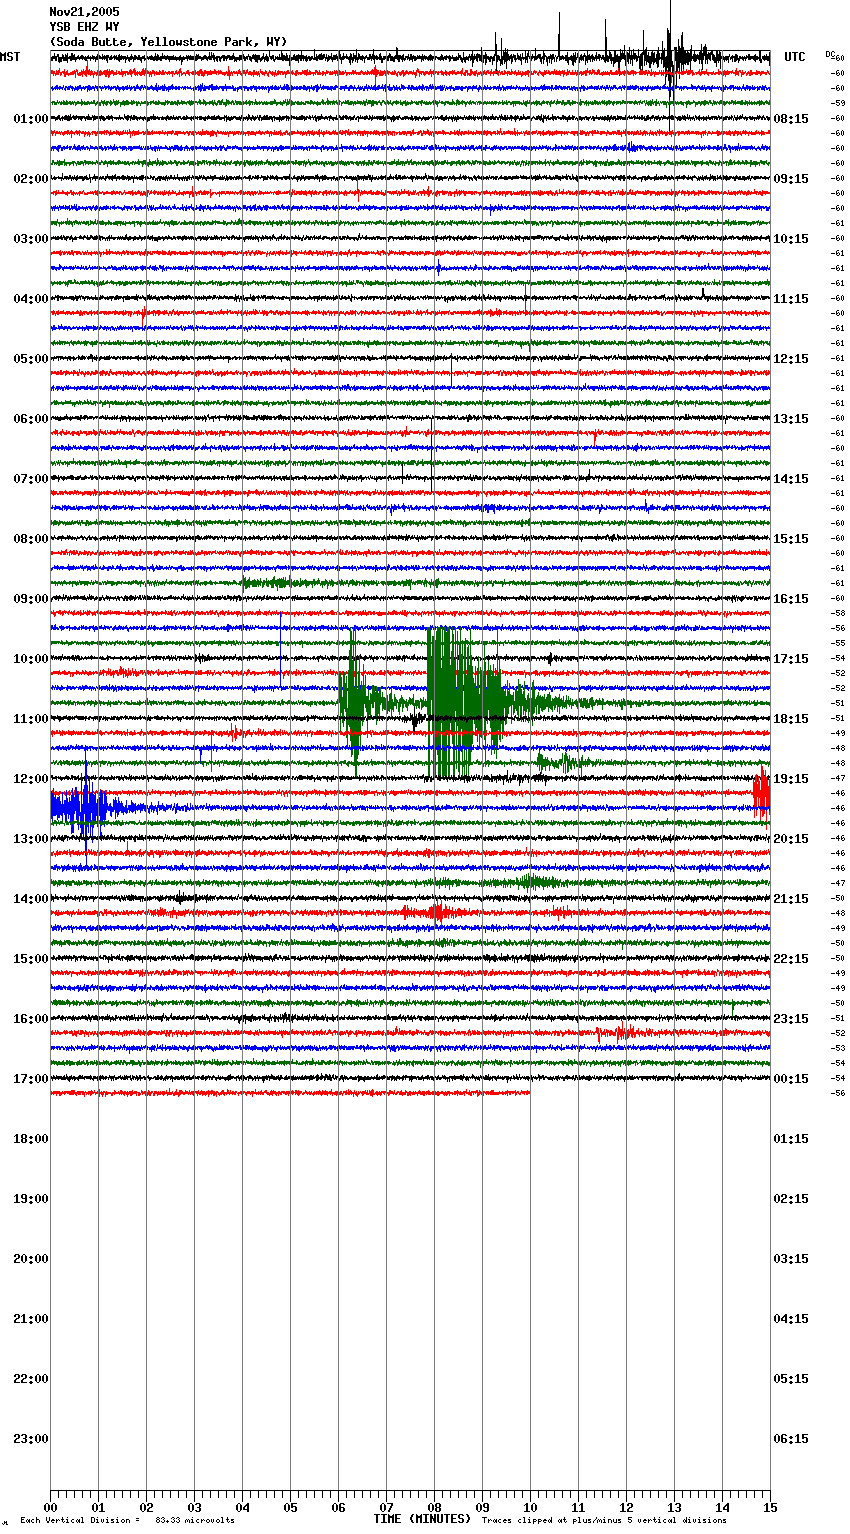Click the 03:15 UTC row label
The height and width of the screenshot is (1534, 850).
pyautogui.click(x=791, y=1259)
